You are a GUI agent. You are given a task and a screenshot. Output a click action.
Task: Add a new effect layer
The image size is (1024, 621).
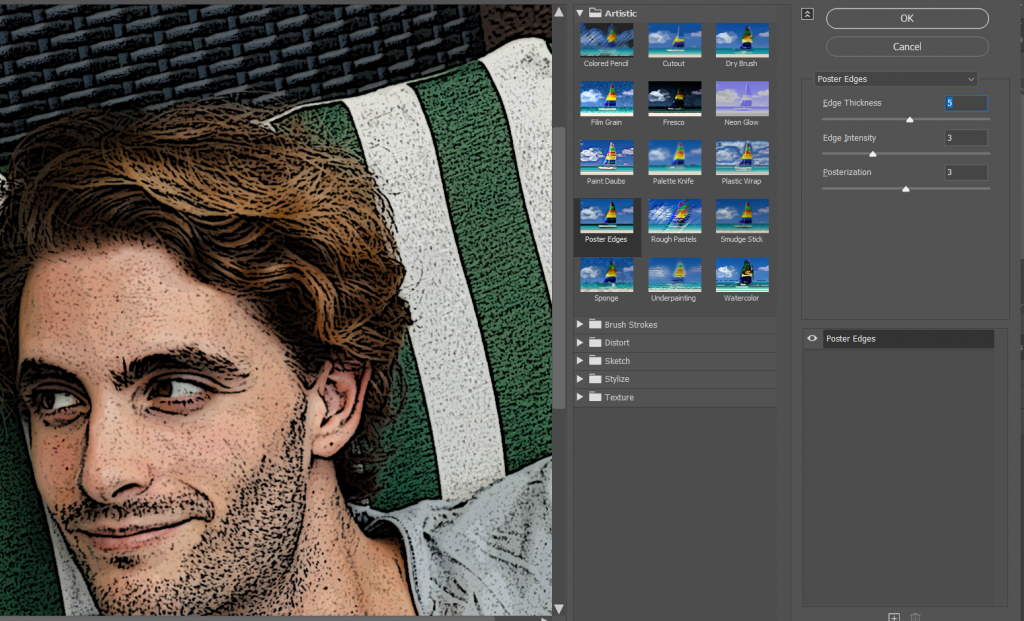click(x=894, y=616)
